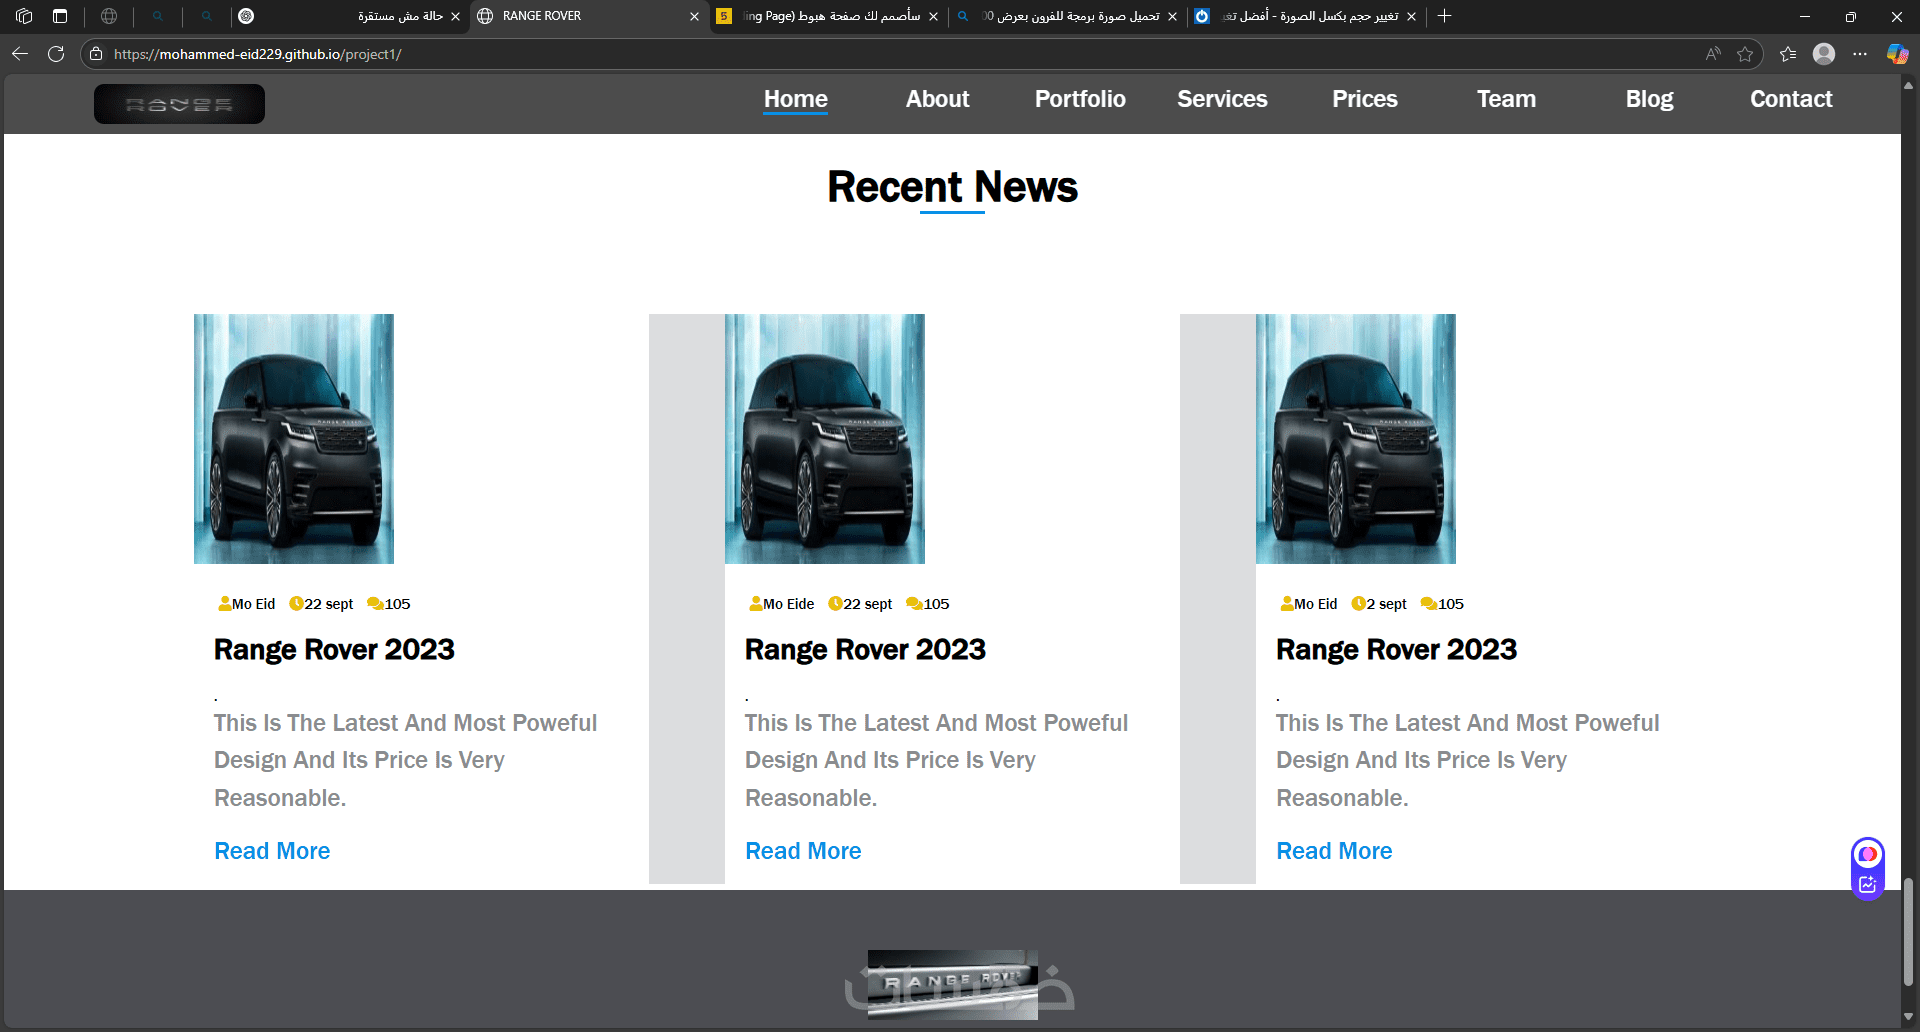Open Settings and more three-dots menu
Viewport: 1920px width, 1032px height.
pyautogui.click(x=1860, y=54)
